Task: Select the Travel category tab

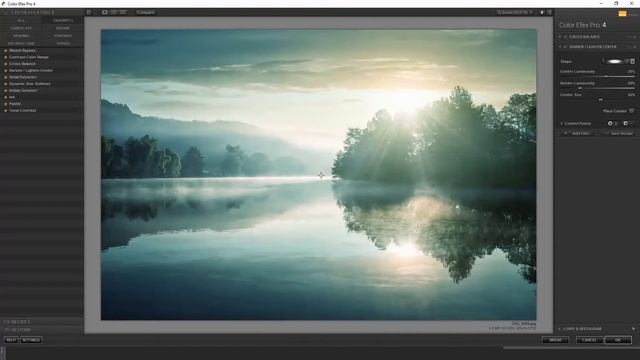Action: pos(63,43)
